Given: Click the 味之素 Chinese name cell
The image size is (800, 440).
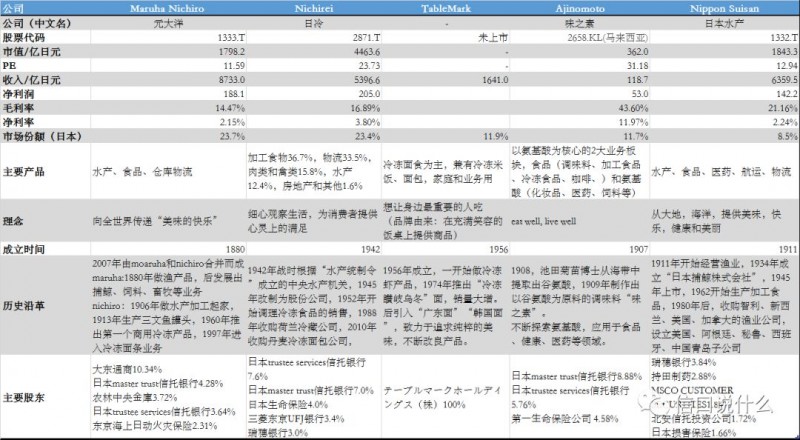Looking at the screenshot, I should pyautogui.click(x=580, y=23).
